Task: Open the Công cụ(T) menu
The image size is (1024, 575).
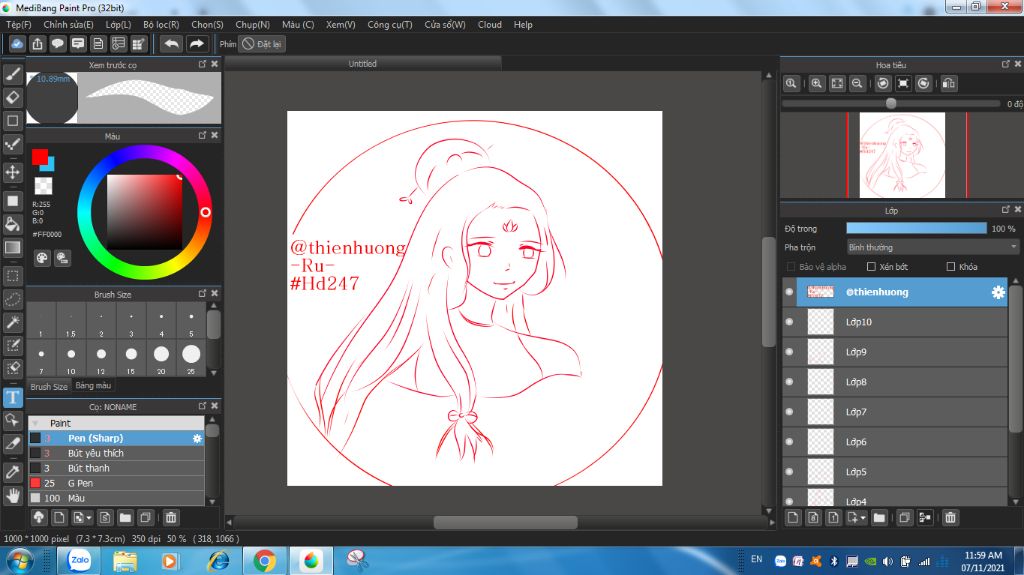Action: [390, 25]
